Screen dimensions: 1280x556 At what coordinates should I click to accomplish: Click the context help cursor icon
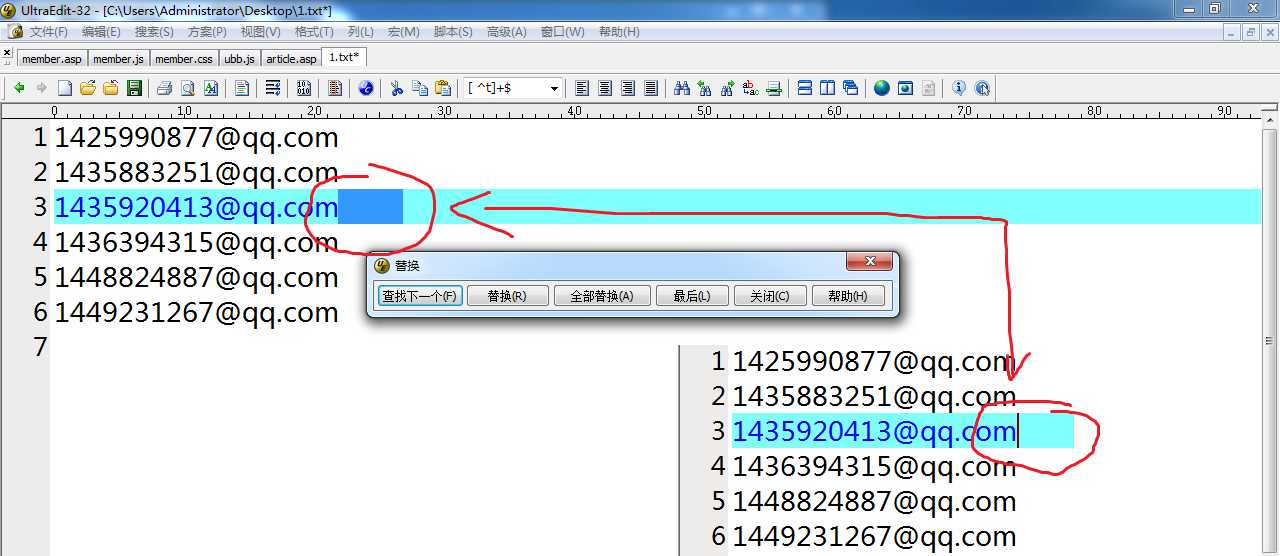coord(982,88)
